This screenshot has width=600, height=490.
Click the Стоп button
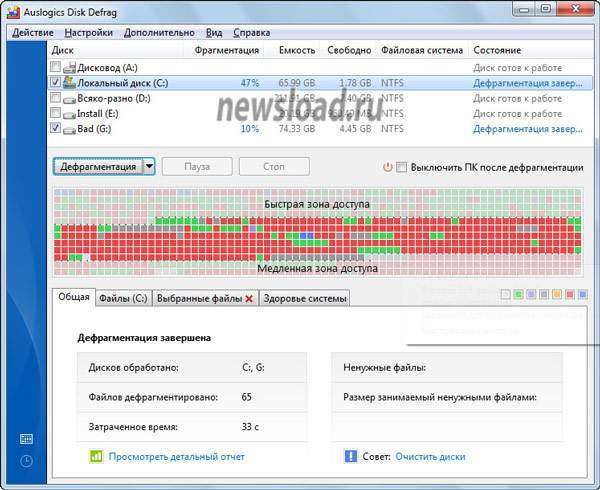(x=274, y=166)
